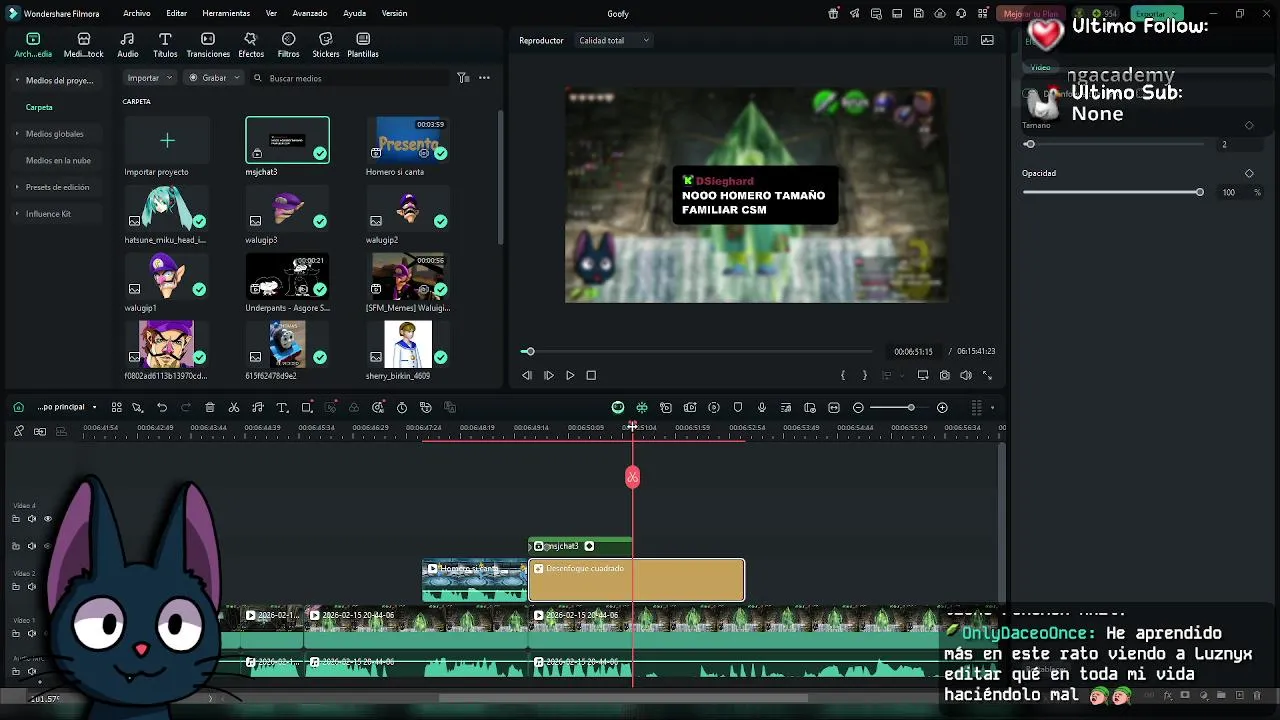The width and height of the screenshot is (1280, 720).
Task: Open the media filter icon
Action: click(463, 78)
